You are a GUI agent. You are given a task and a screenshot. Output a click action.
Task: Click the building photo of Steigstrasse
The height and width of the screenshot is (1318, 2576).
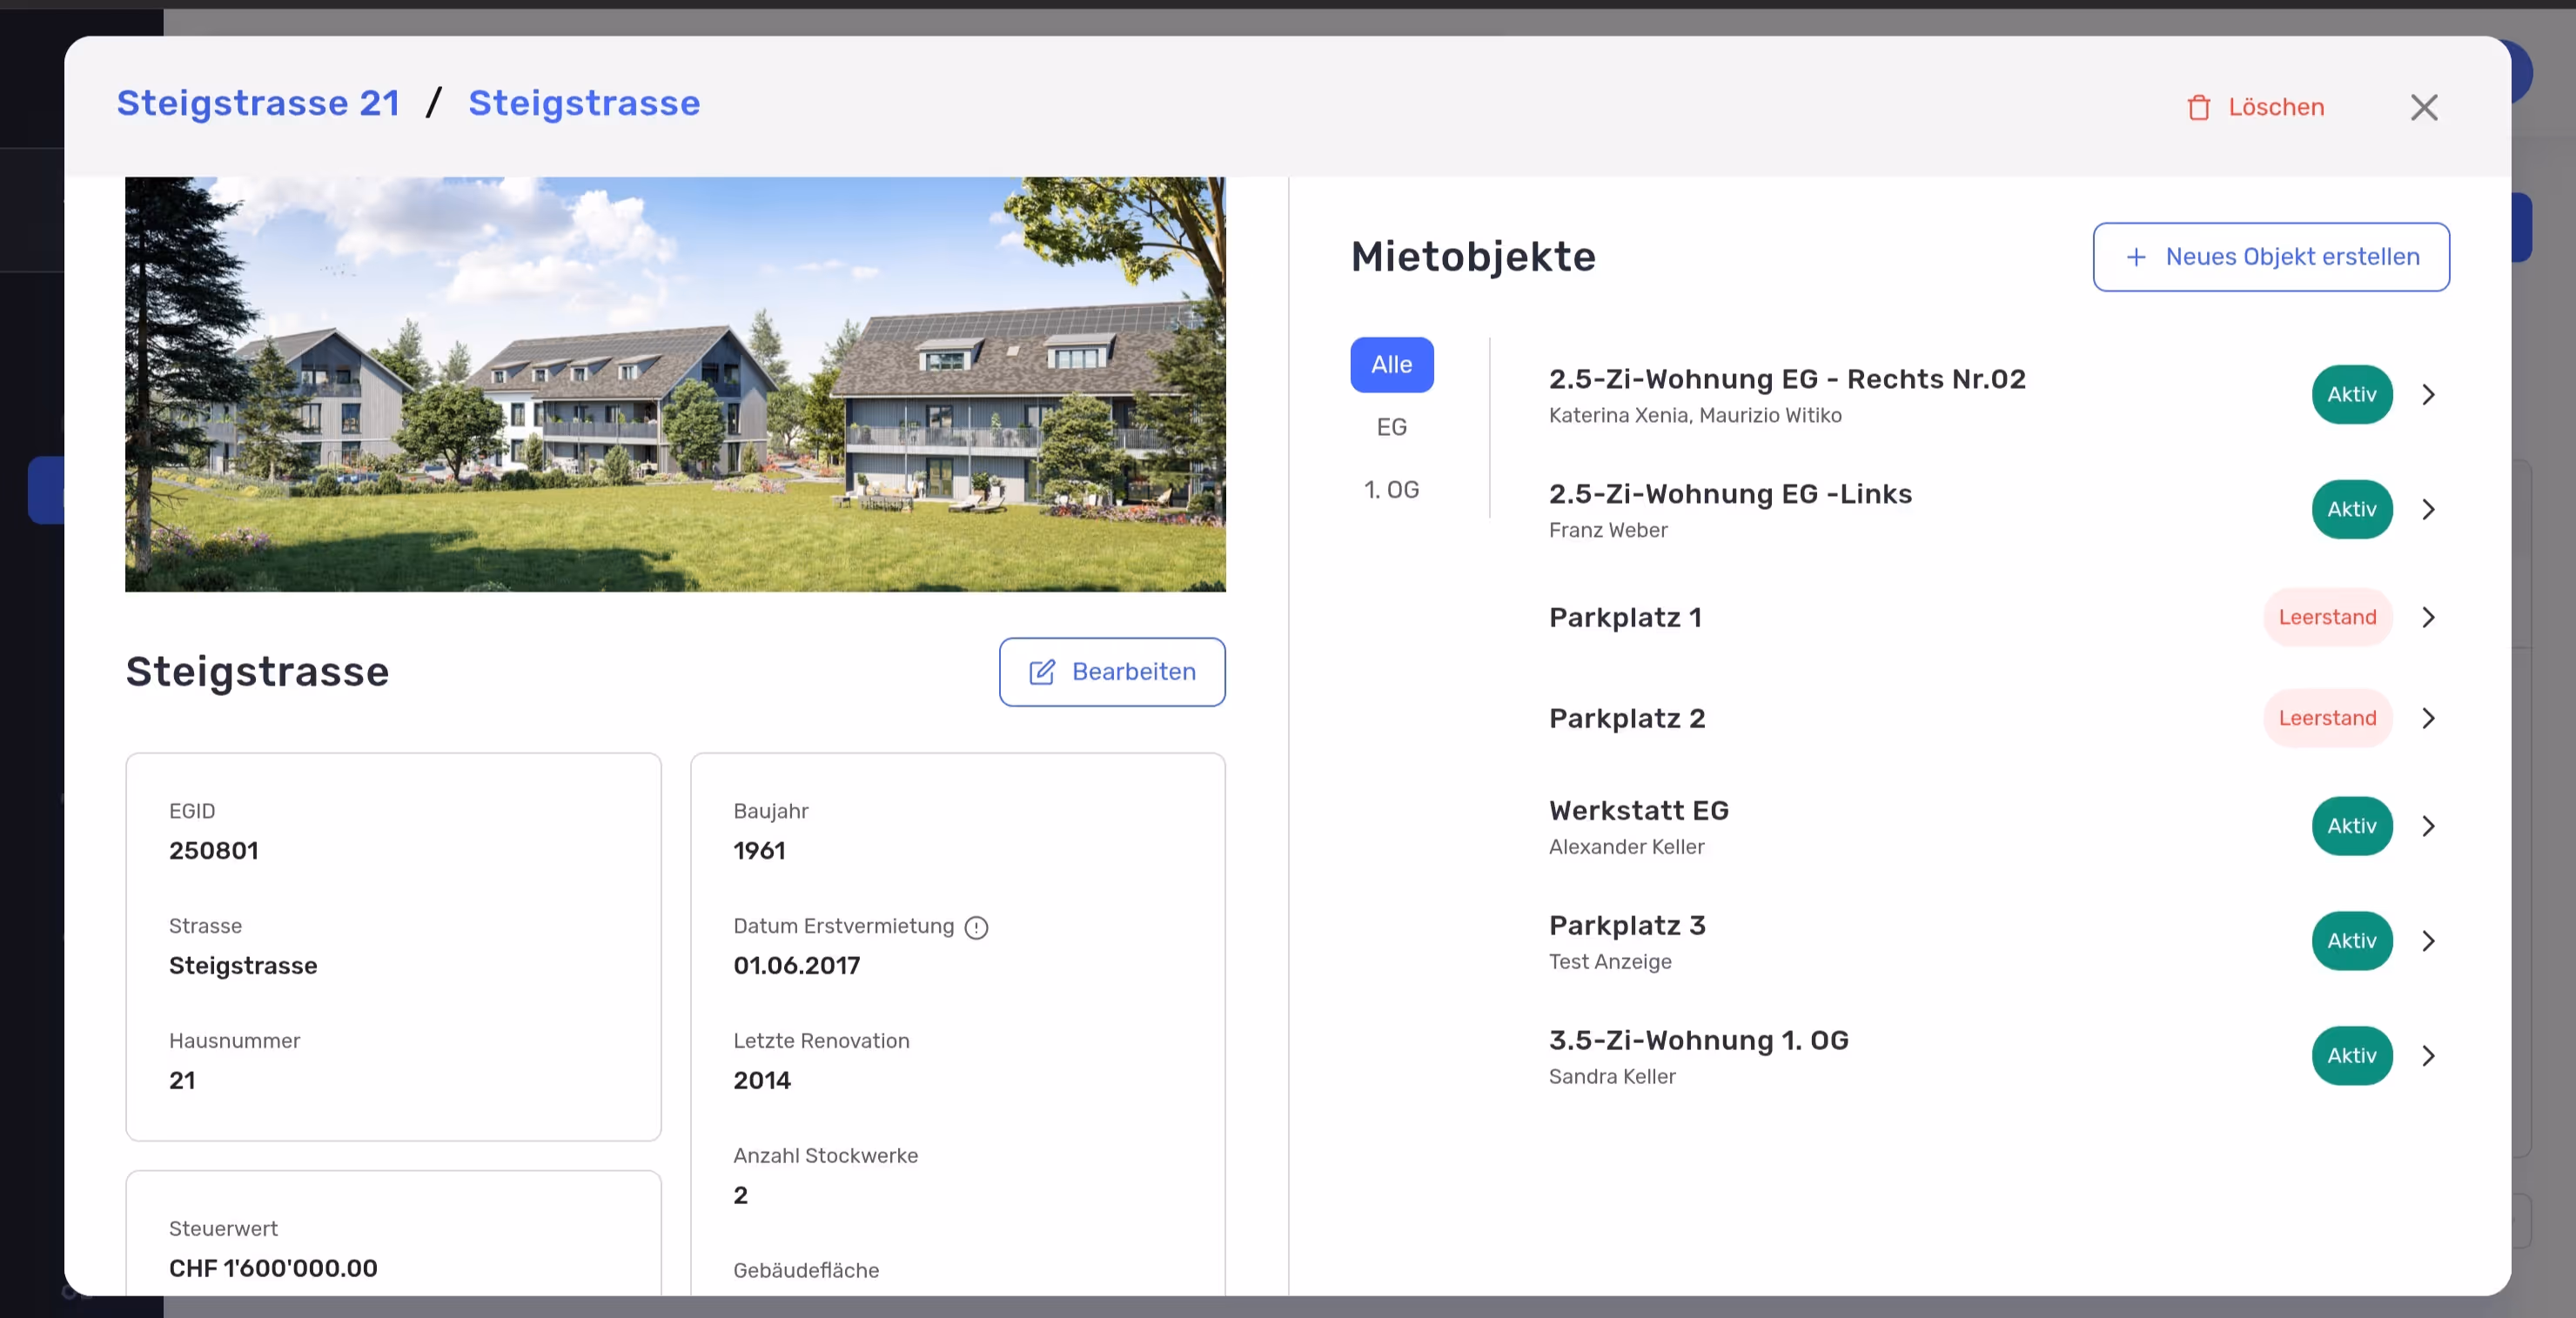[x=675, y=385]
